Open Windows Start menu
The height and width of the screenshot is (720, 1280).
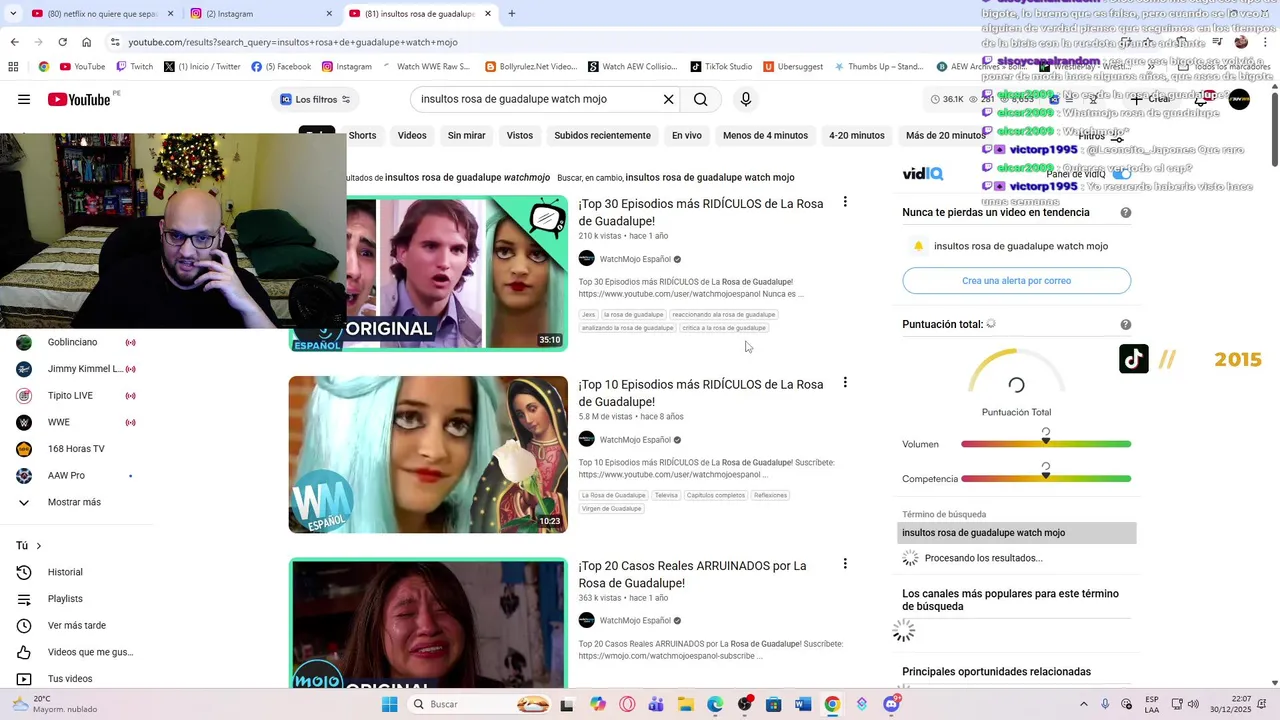(x=389, y=704)
